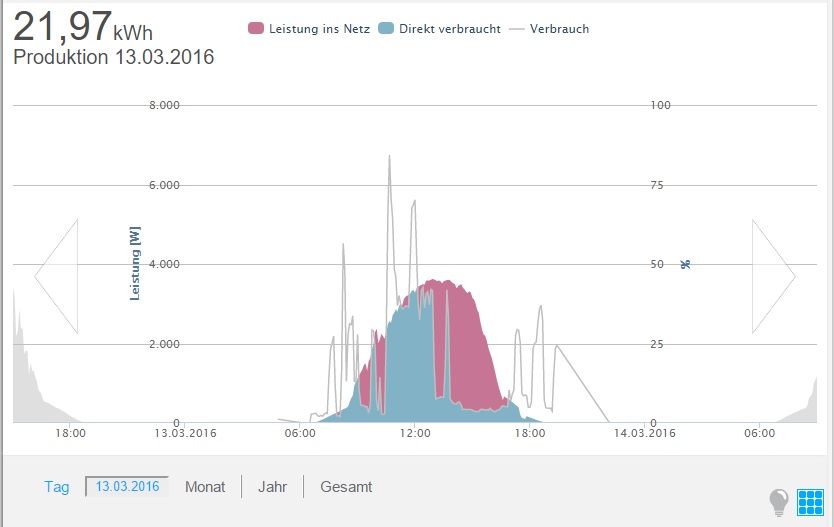Click the percent symbol on right axis
834x527 pixels.
[685, 265]
